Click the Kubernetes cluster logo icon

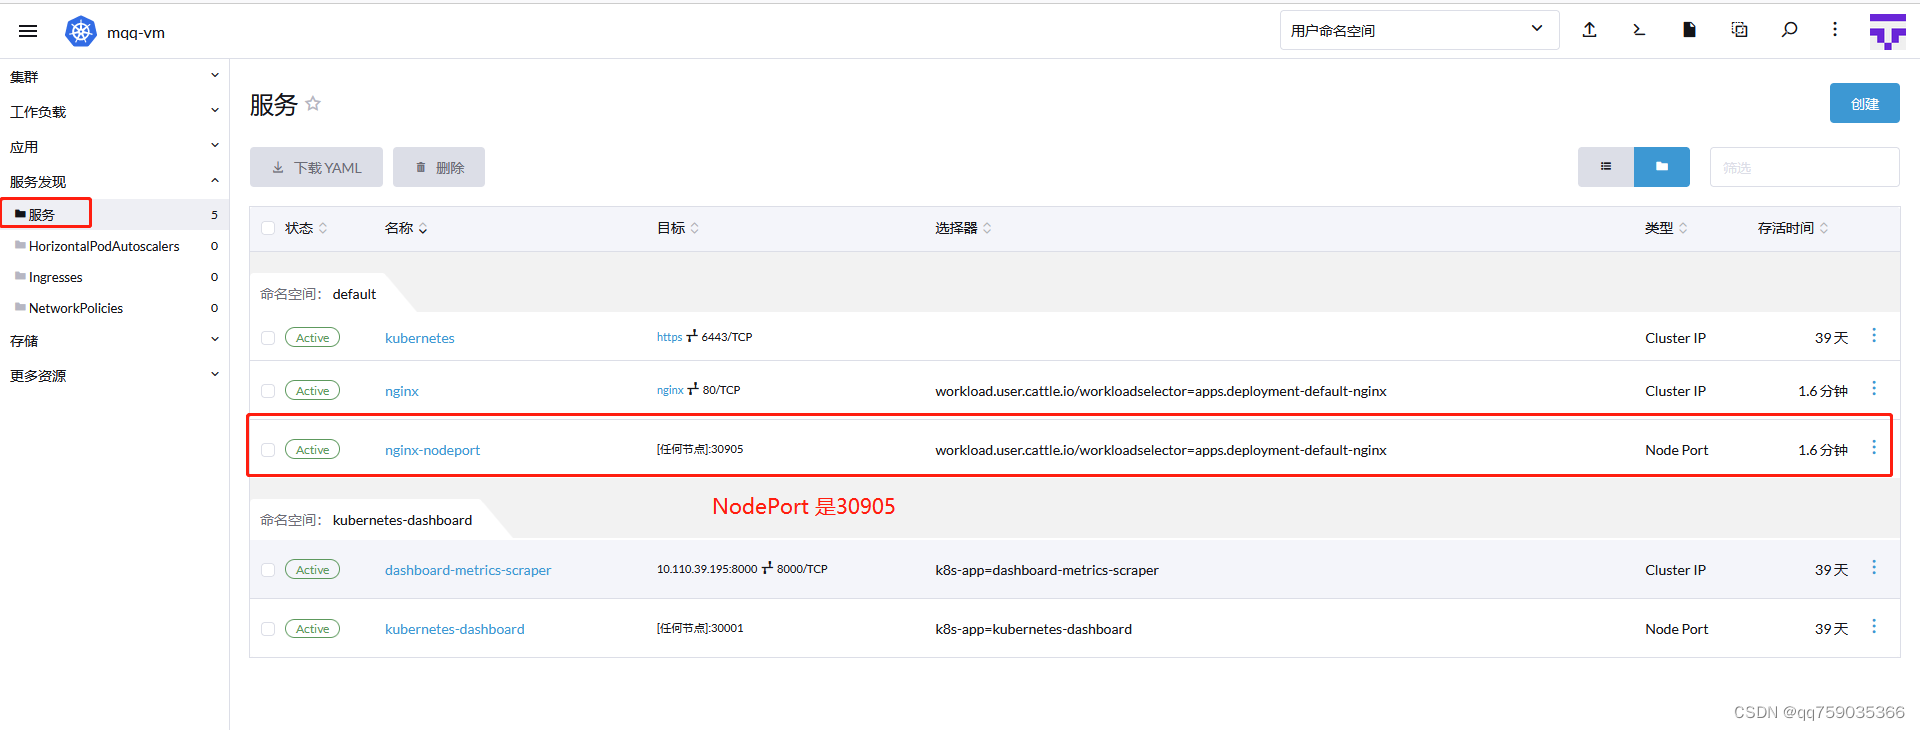[80, 31]
